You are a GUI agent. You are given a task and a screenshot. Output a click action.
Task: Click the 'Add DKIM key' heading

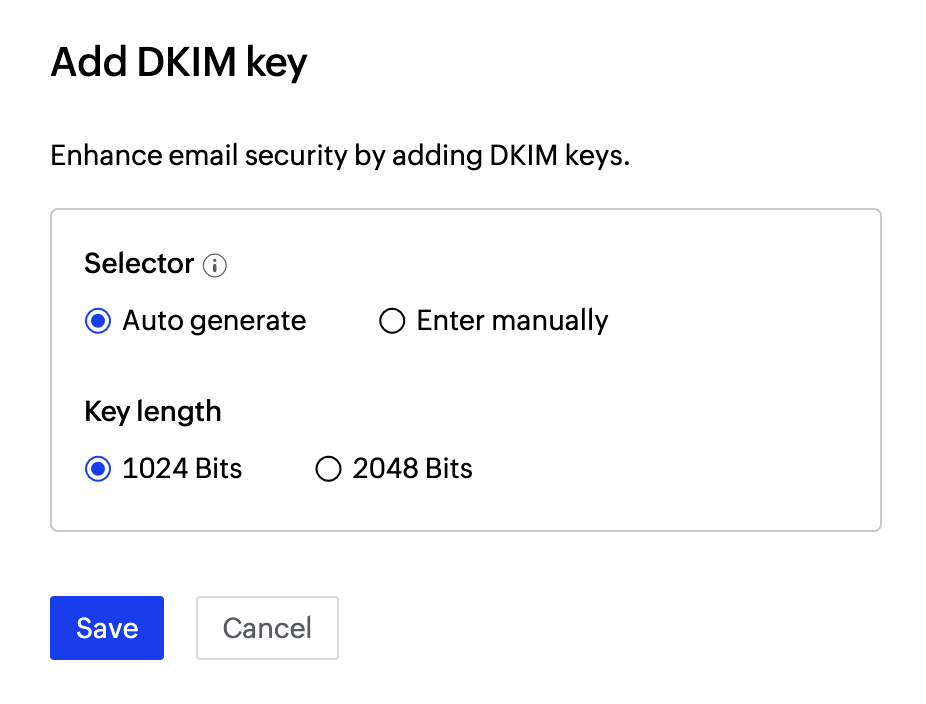(179, 63)
